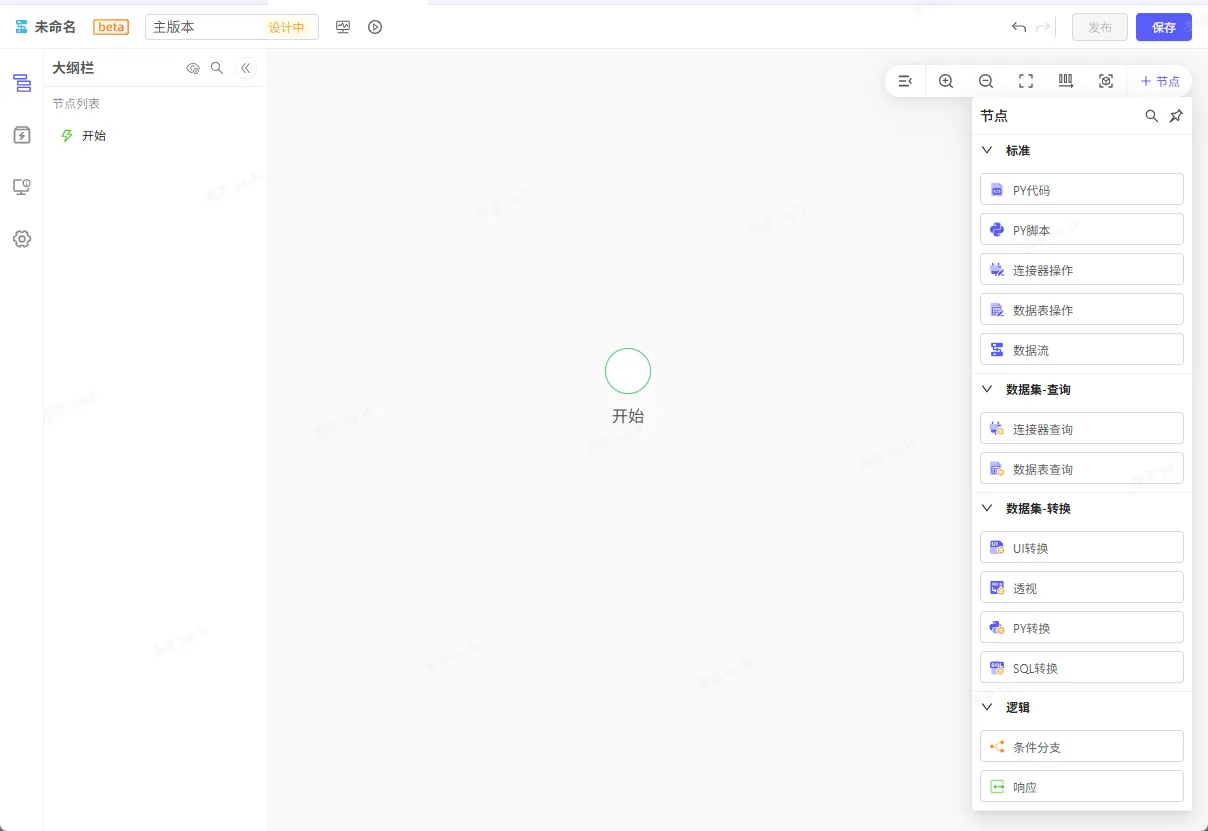Add a 数据表查询 node
The width and height of the screenshot is (1208, 831).
tap(1082, 468)
